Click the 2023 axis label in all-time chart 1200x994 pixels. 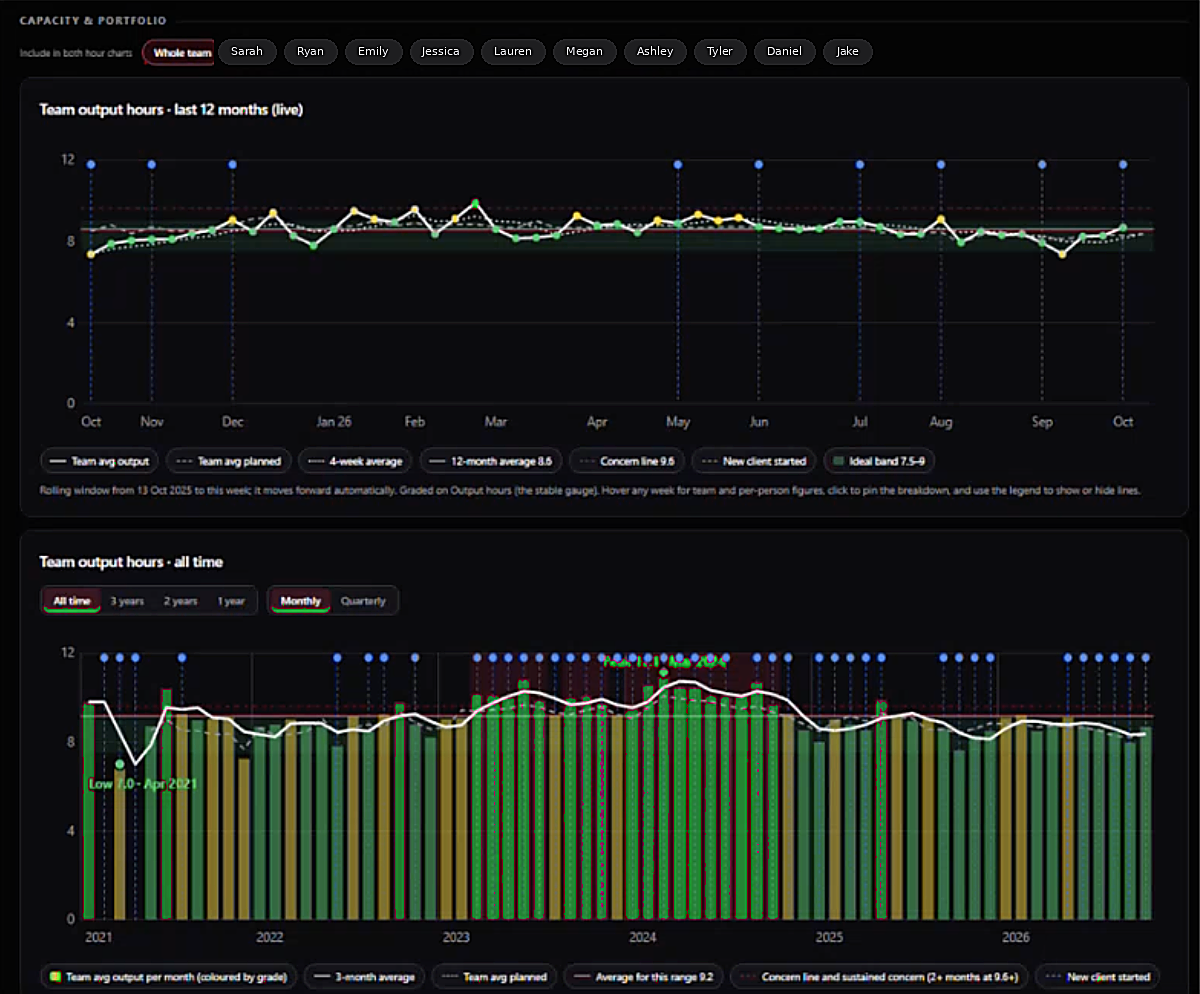tap(456, 937)
